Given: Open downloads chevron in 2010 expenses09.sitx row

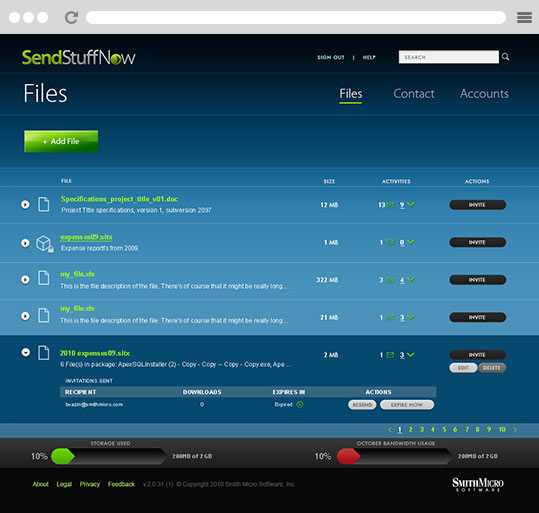Looking at the screenshot, I should coord(410,354).
